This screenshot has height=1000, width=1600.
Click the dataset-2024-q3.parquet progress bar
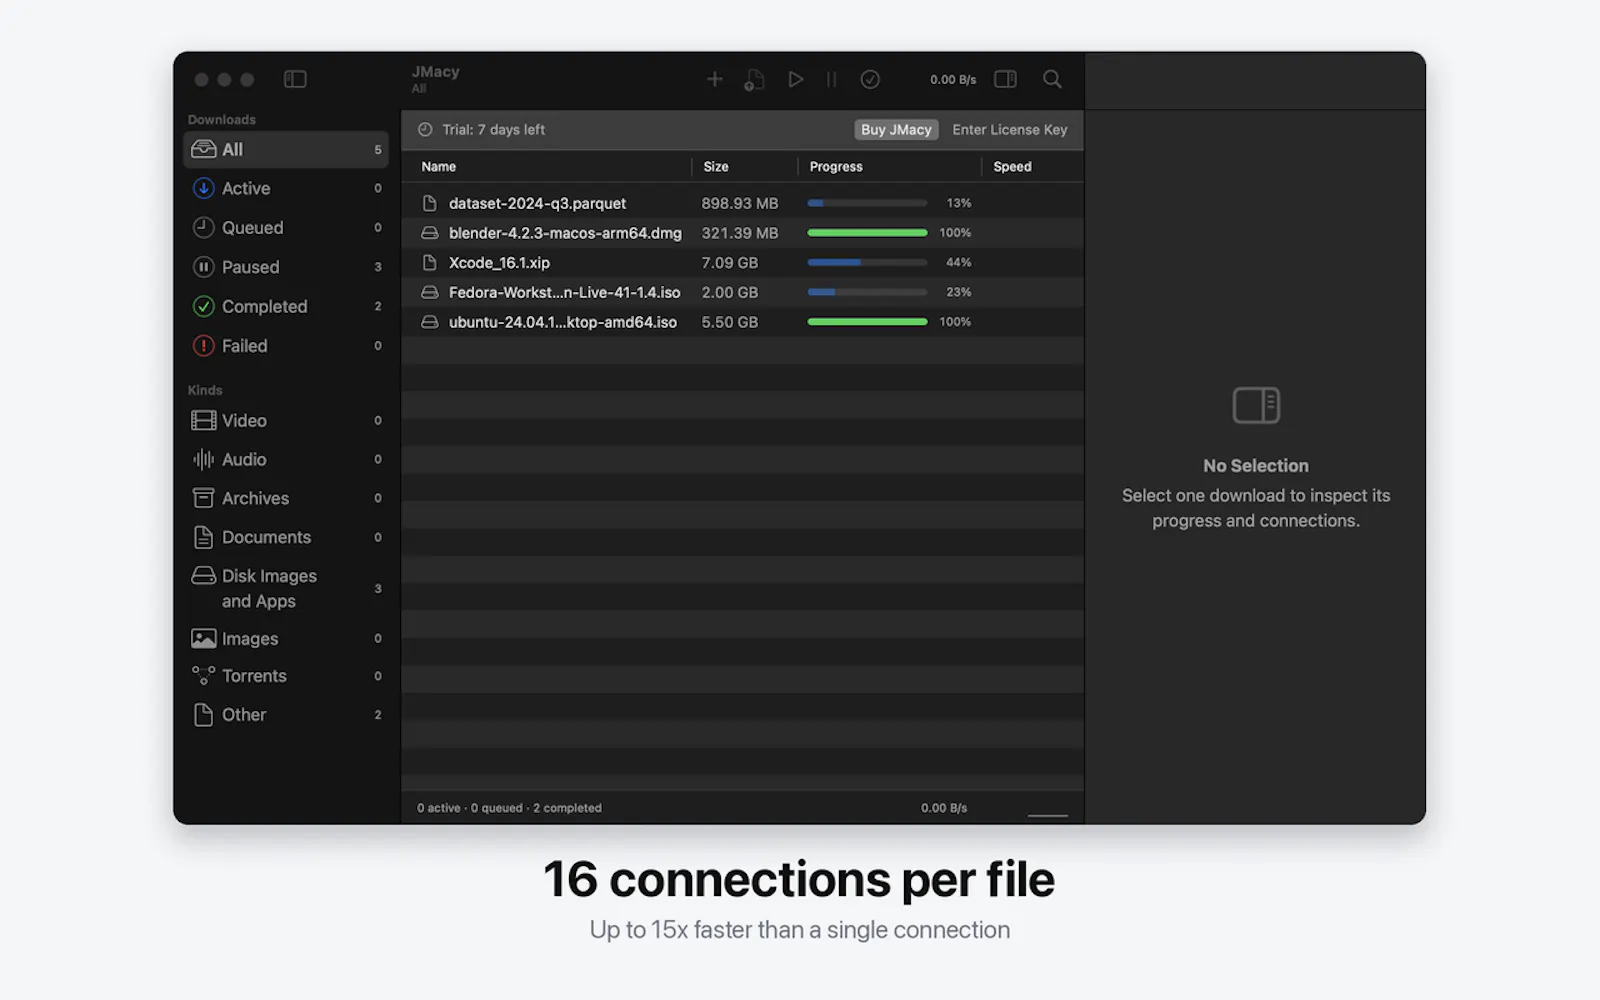click(867, 203)
